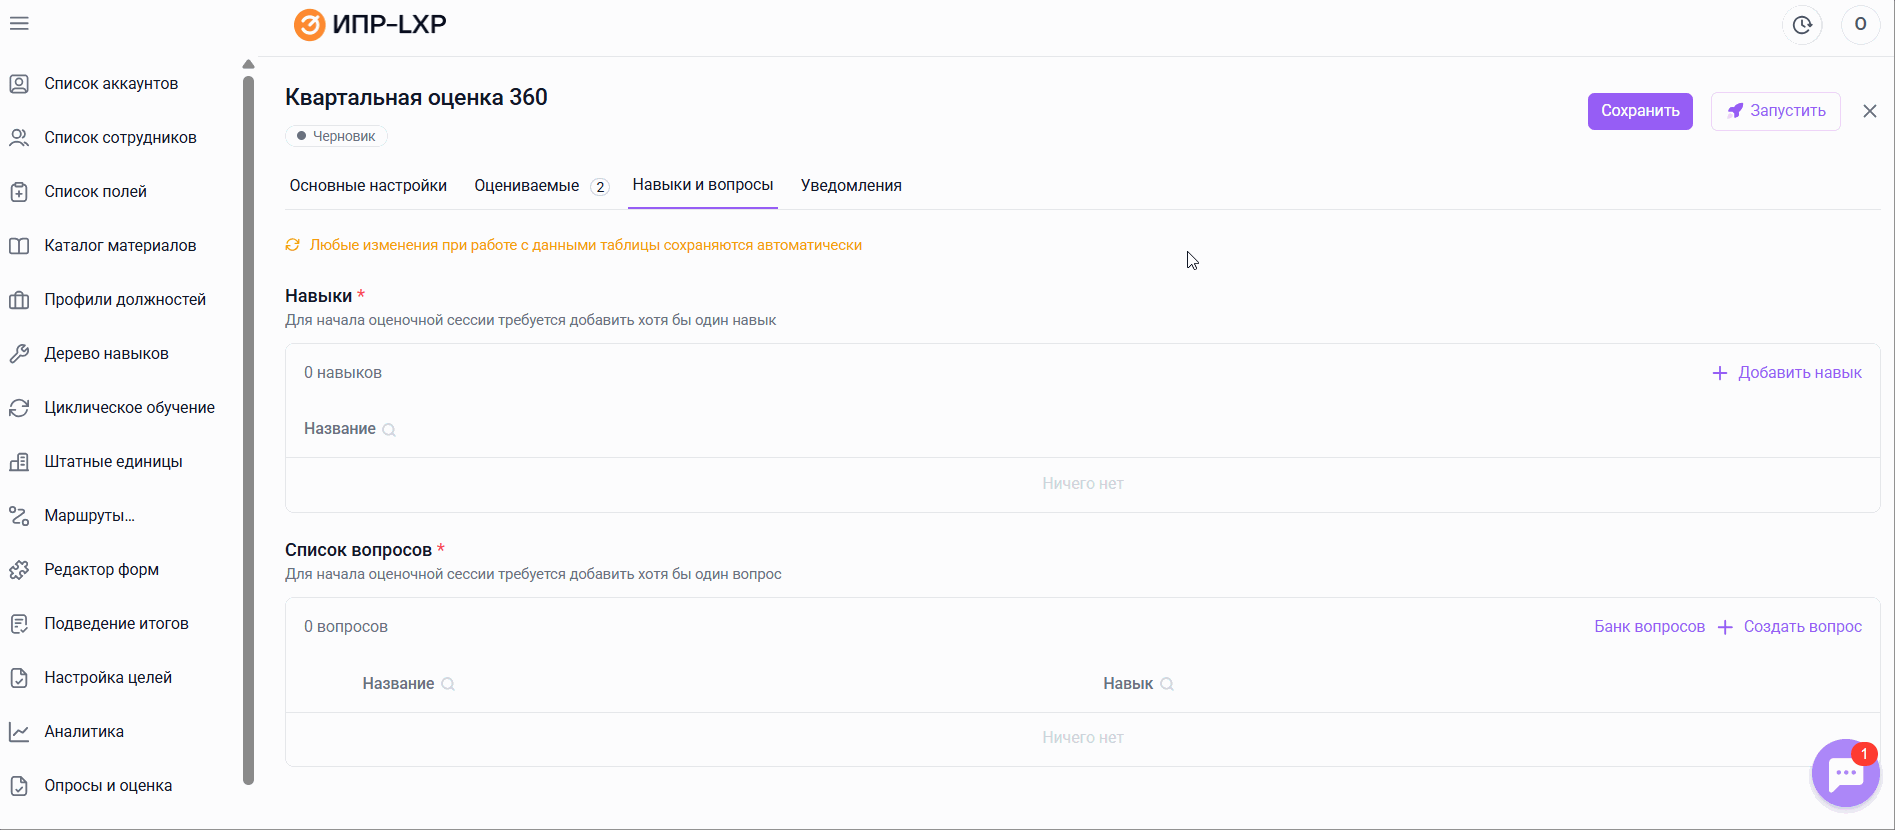Click Добавить навык link
The height and width of the screenshot is (830, 1895).
click(1787, 373)
